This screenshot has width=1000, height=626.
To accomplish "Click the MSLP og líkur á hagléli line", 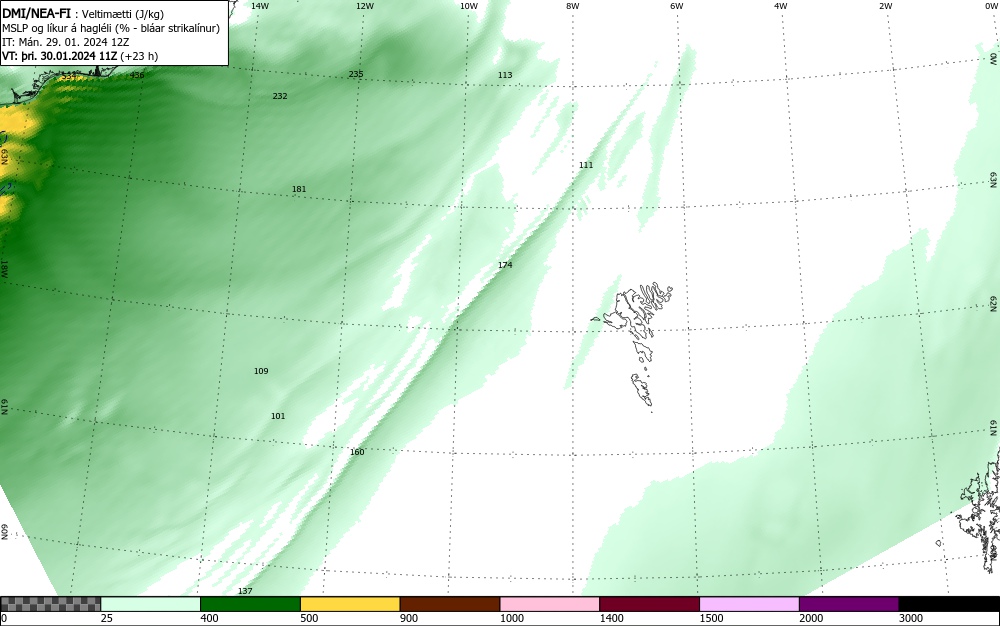I will click(x=111, y=28).
